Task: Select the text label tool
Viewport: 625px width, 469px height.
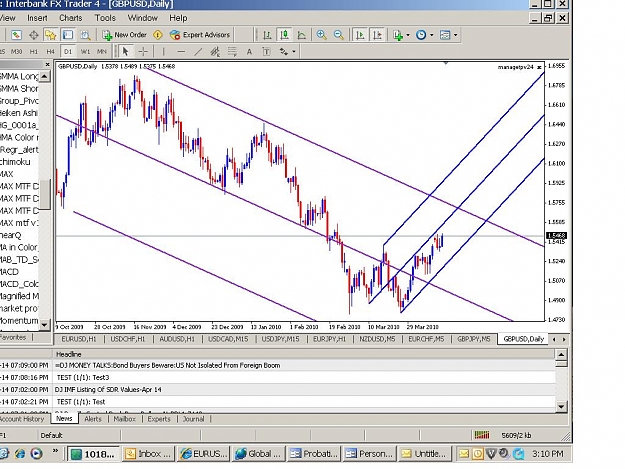Action: pyautogui.click(x=266, y=51)
